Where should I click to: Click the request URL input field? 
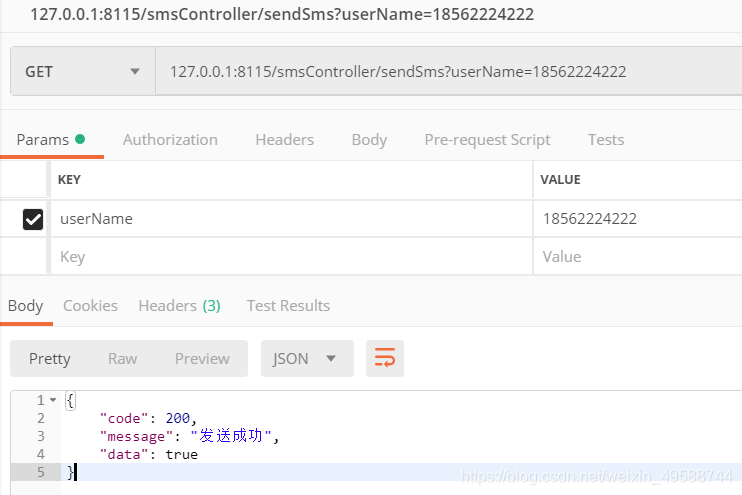click(449, 71)
